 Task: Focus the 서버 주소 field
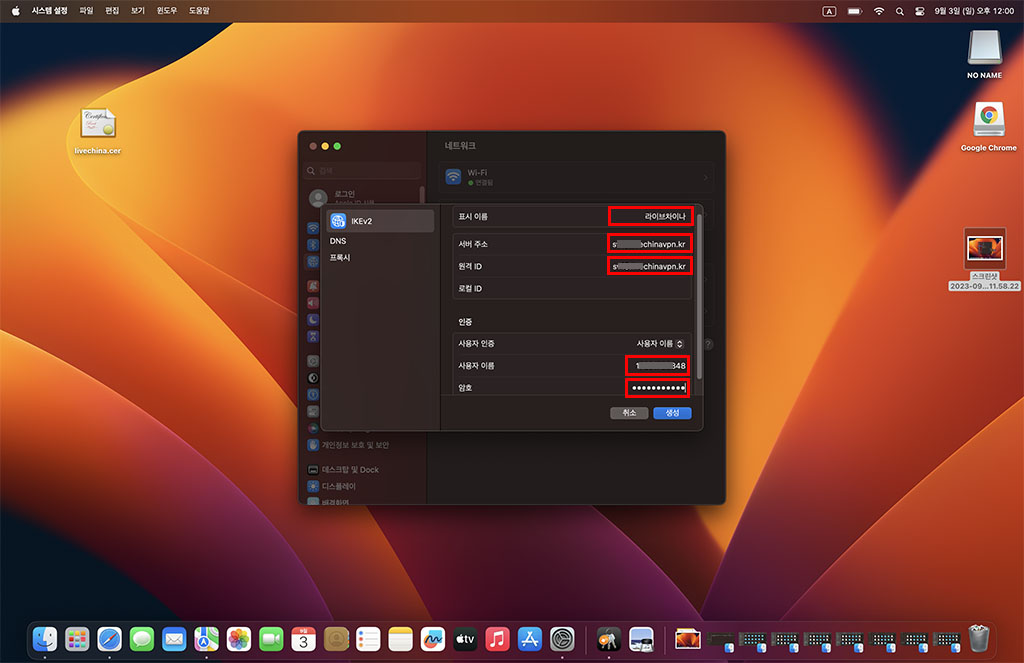point(650,244)
